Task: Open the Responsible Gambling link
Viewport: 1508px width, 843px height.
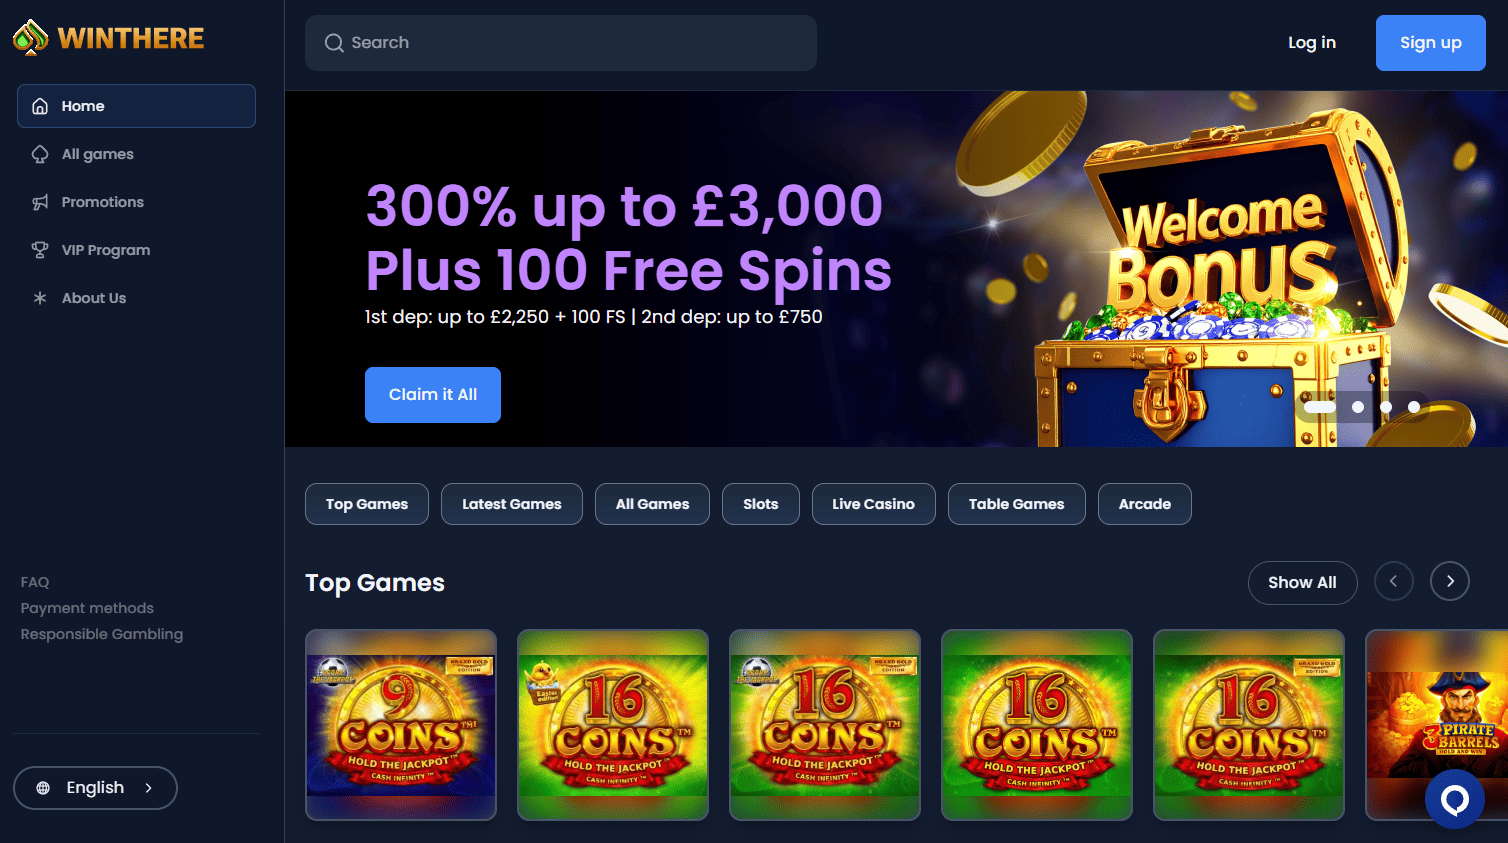Action: pyautogui.click(x=102, y=634)
